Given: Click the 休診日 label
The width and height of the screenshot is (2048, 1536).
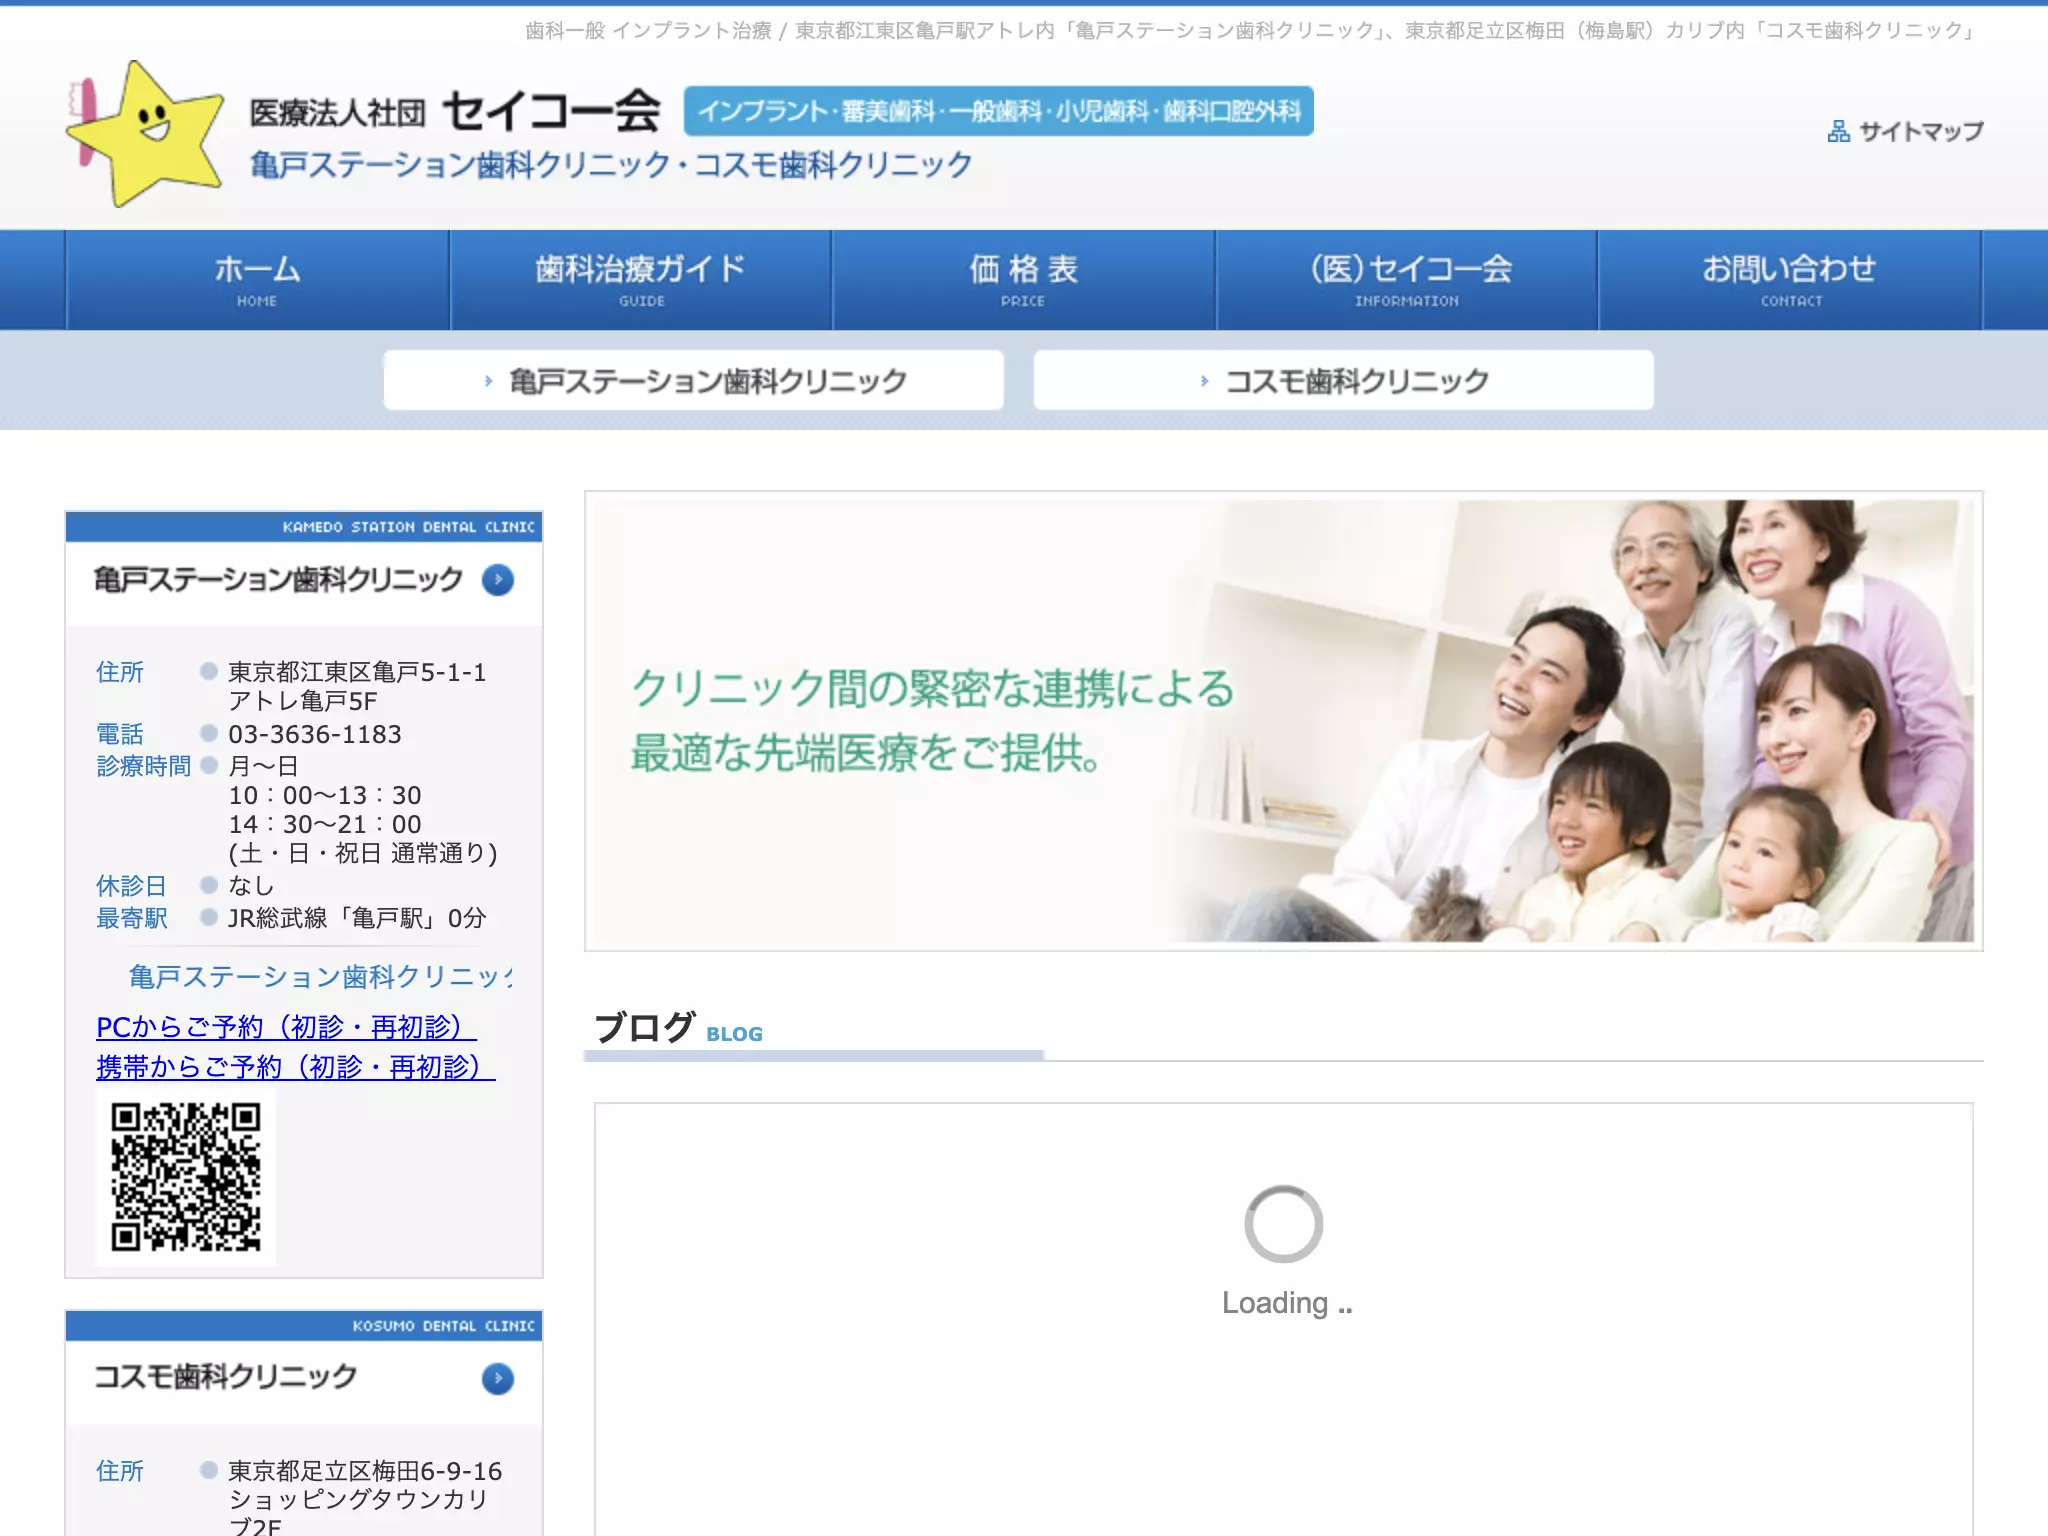Looking at the screenshot, I should tap(131, 886).
